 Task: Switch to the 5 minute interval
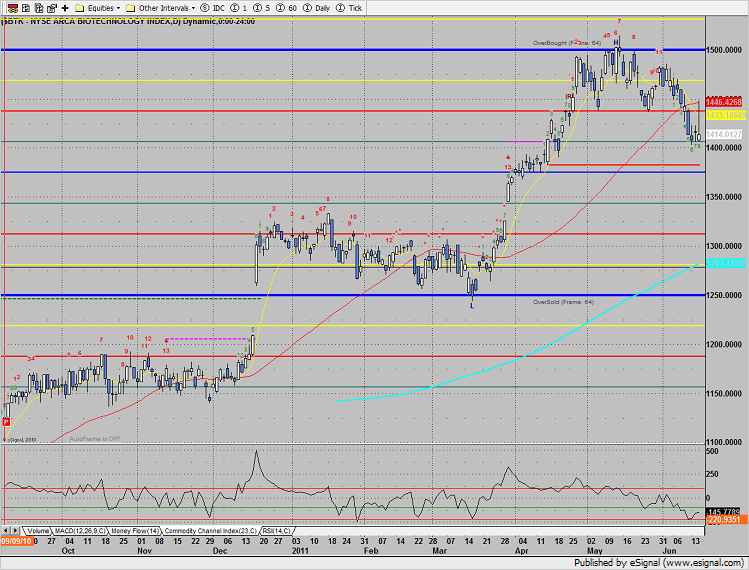point(261,8)
